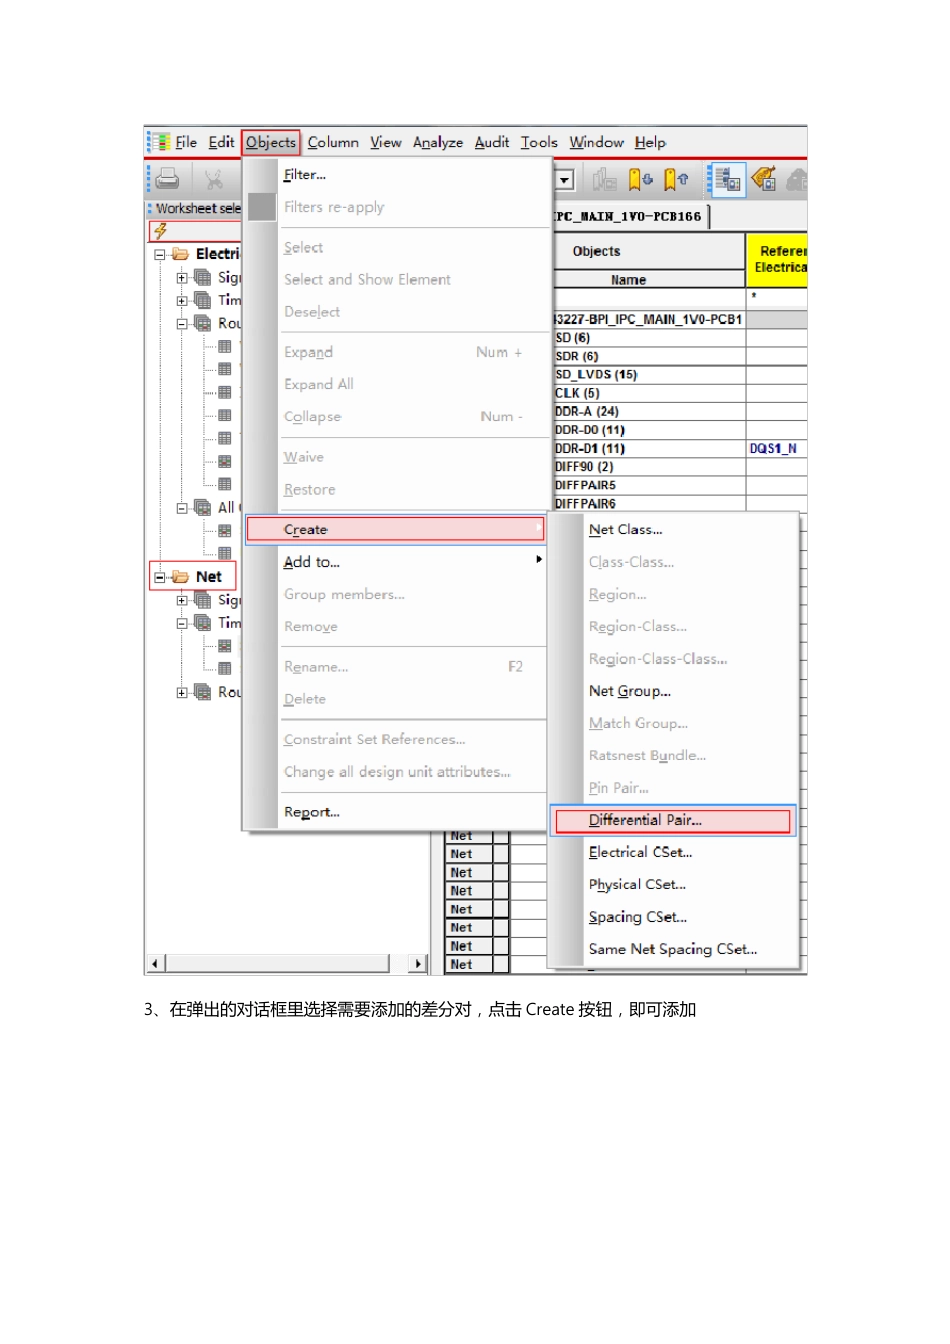The width and height of the screenshot is (950, 1344).
Task: Click the horizontal scrollbar right arrow
Action: pyautogui.click(x=418, y=963)
